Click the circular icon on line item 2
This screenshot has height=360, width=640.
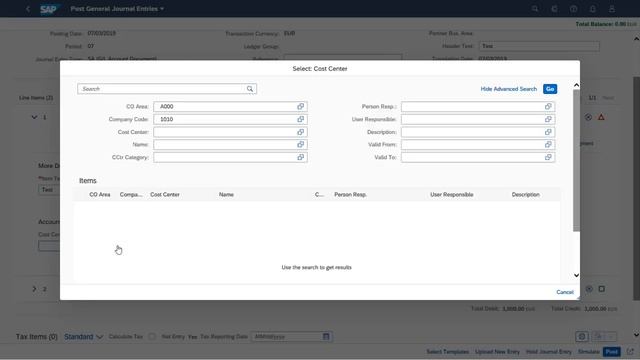click(x=589, y=289)
